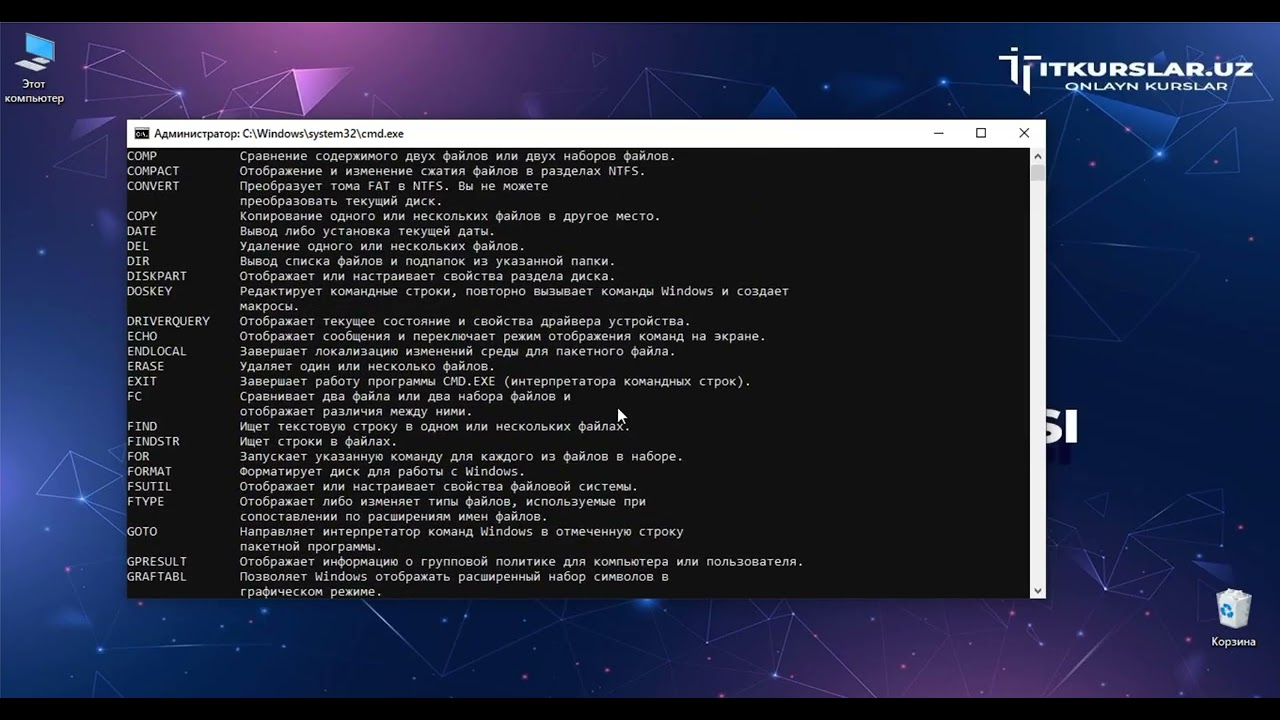
Task: Minimize the cmd.exe window
Action: [x=939, y=133]
